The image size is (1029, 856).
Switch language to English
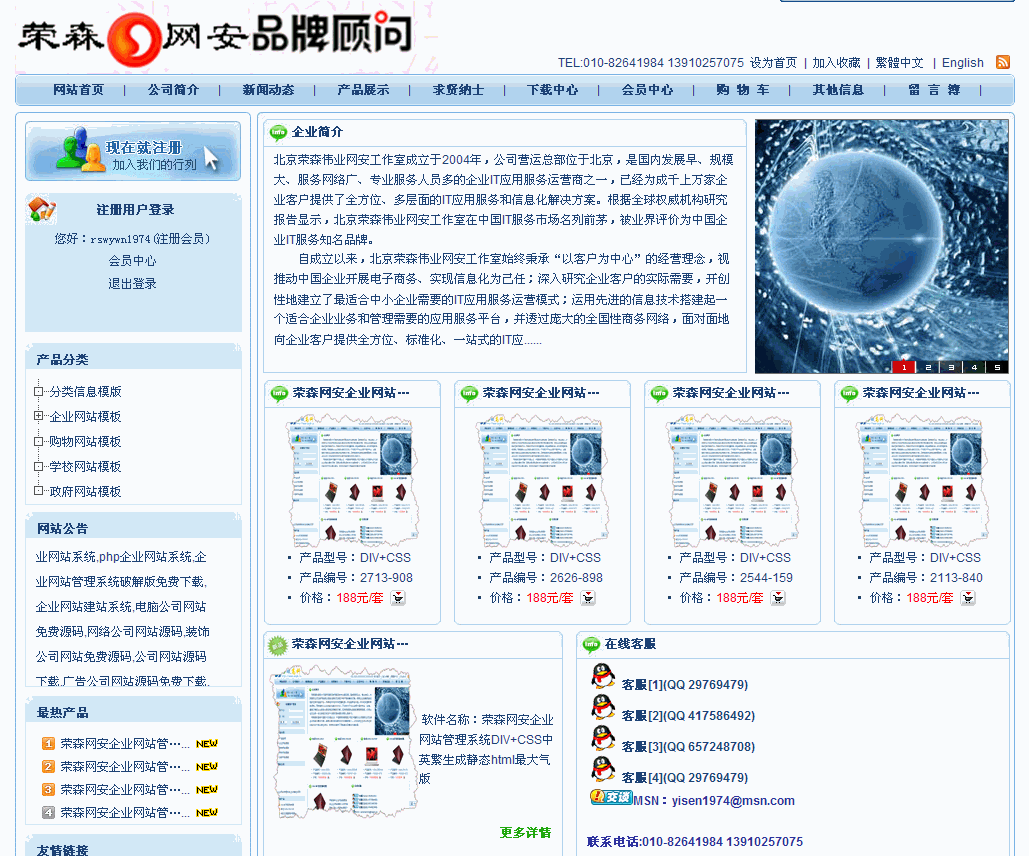coord(962,63)
